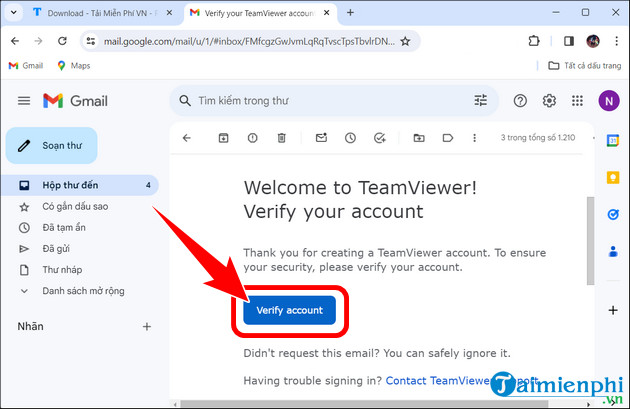
Task: Open Tất cả dấu trang bookmarks folder
Action: [x=585, y=65]
